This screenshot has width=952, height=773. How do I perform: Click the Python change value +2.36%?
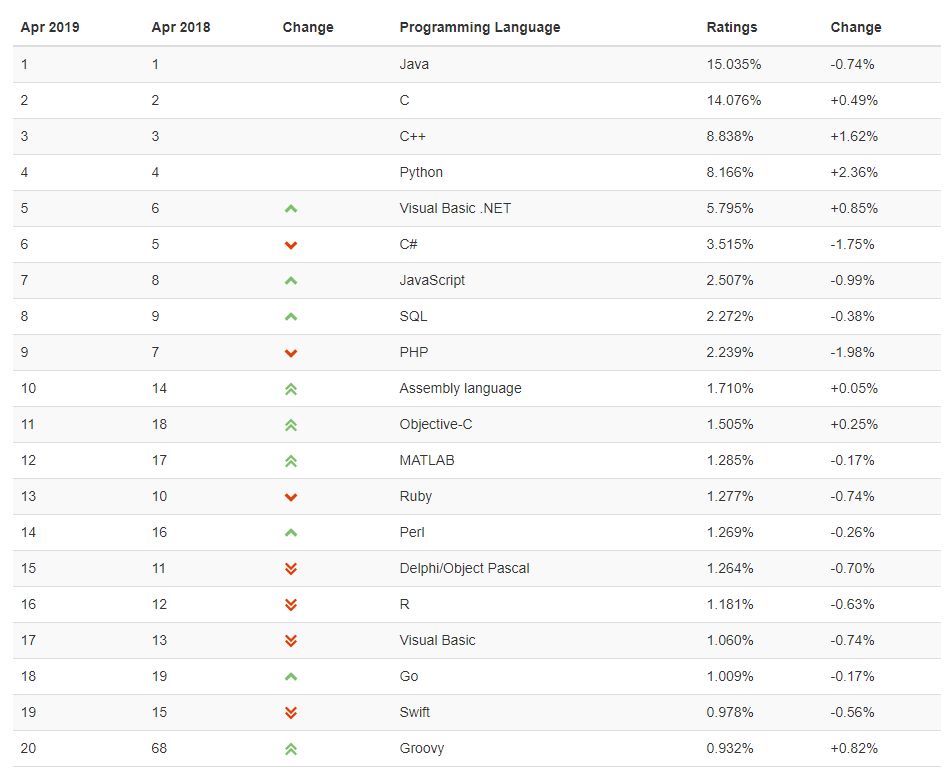point(854,172)
